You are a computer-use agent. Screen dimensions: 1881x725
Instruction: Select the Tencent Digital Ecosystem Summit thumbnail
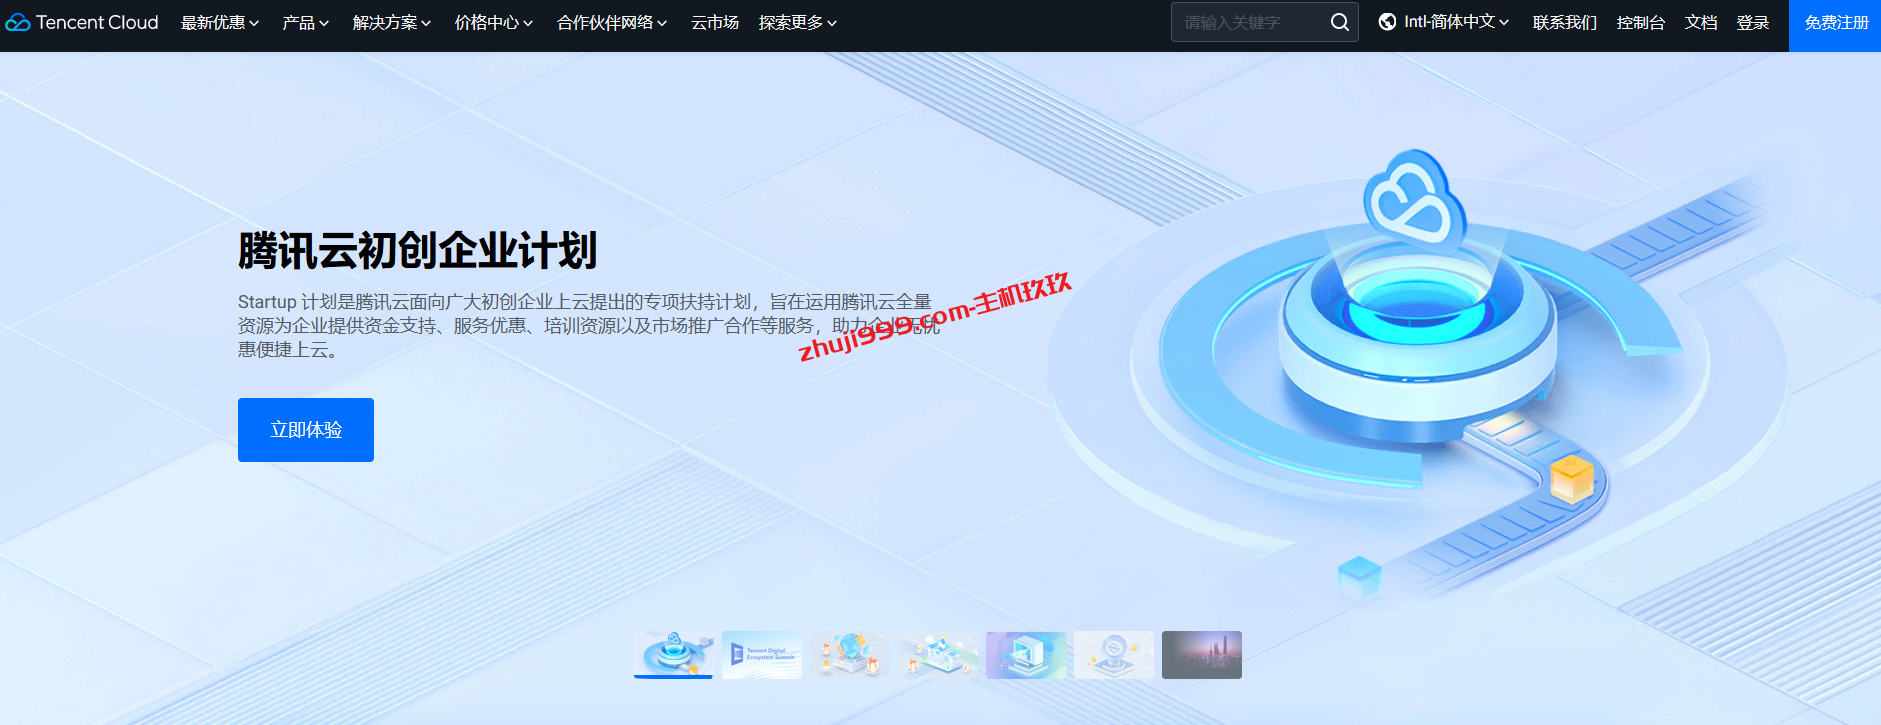pyautogui.click(x=762, y=655)
